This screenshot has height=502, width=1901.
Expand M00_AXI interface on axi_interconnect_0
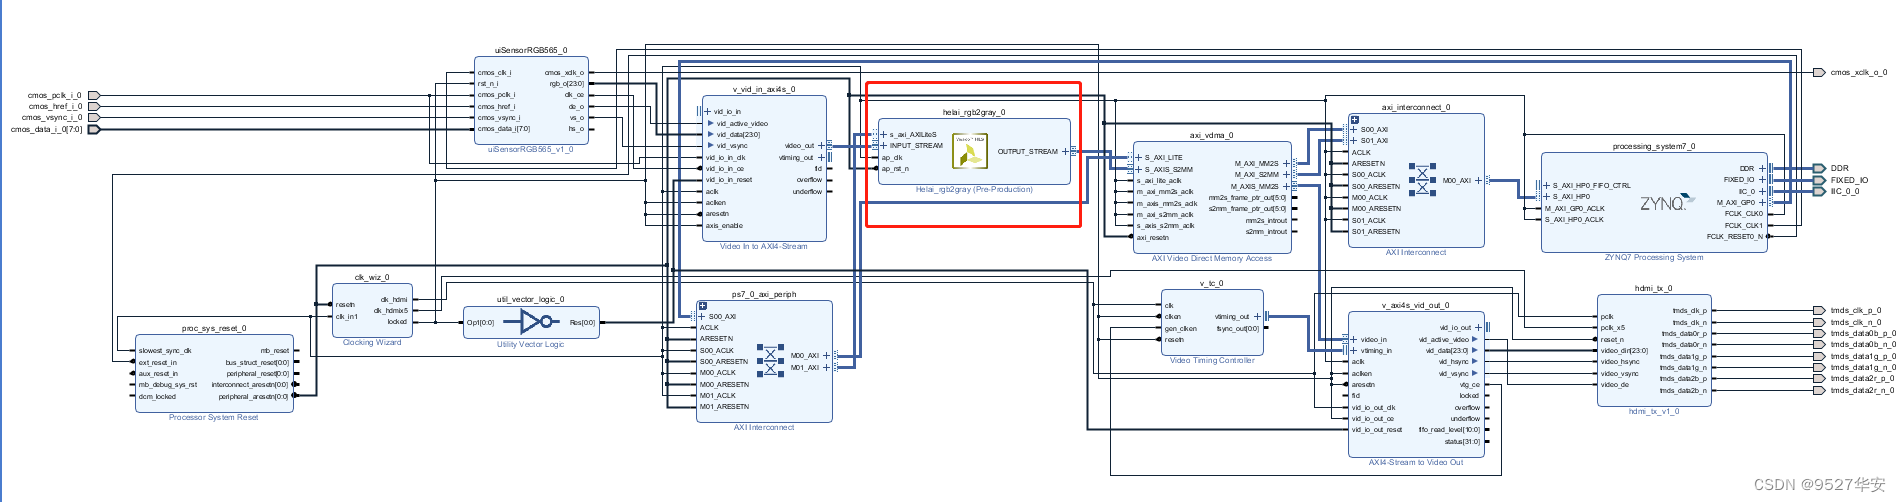[x=1478, y=181]
